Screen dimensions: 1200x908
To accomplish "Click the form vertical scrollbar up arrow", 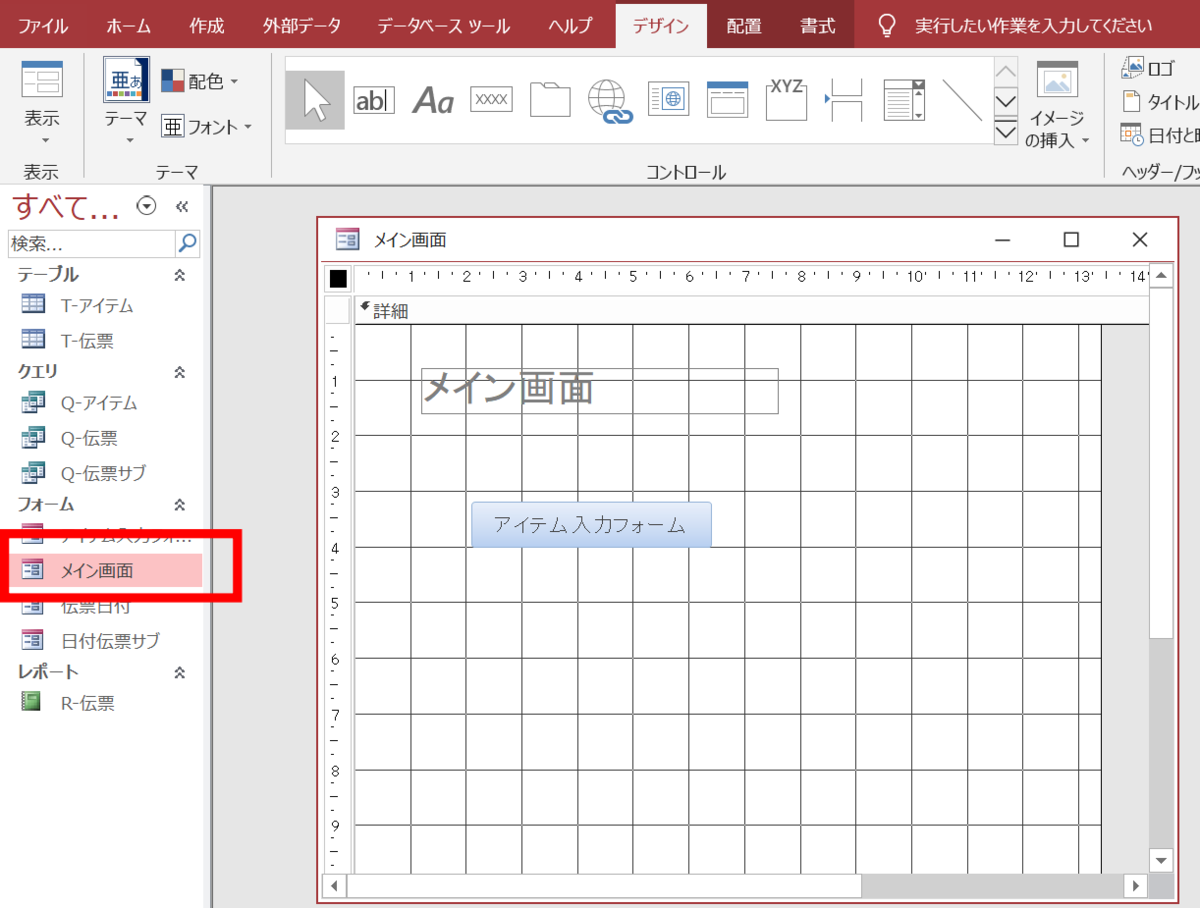I will [x=1160, y=276].
